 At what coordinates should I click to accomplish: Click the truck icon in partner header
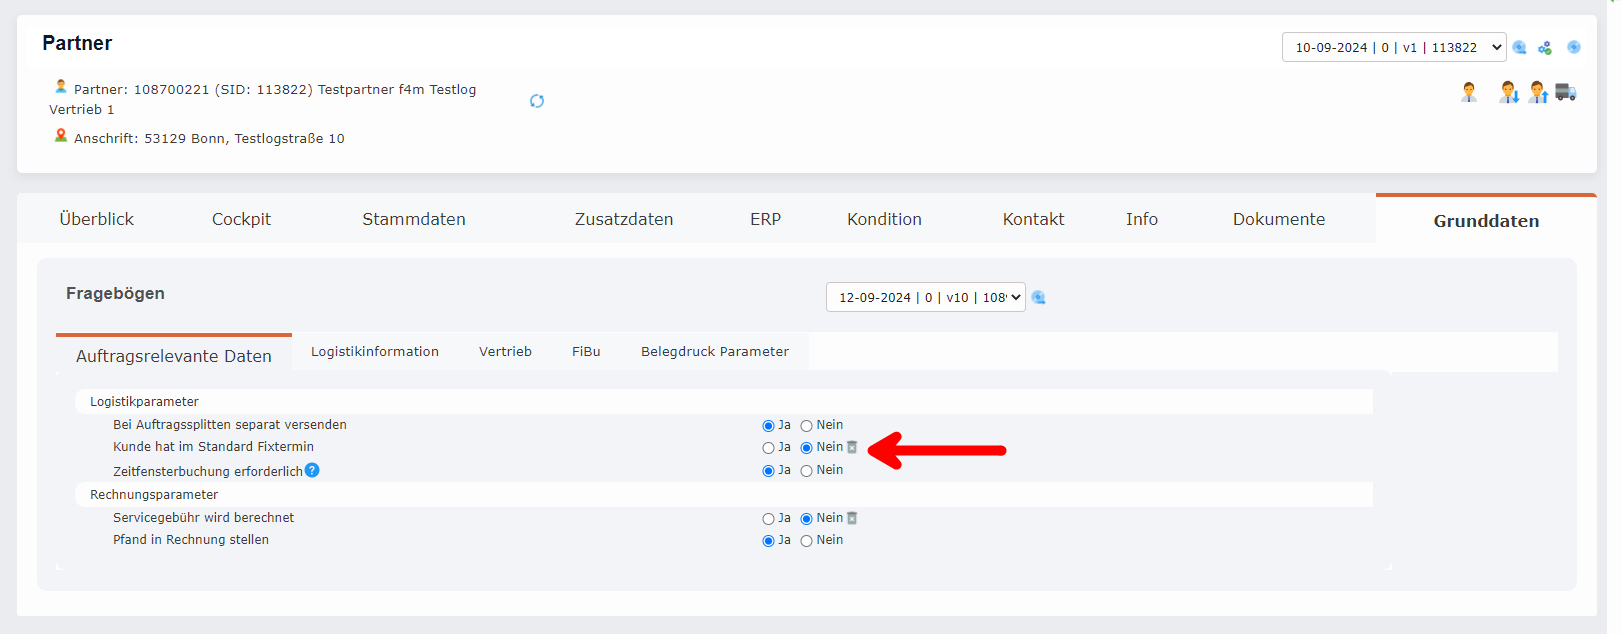[1566, 93]
